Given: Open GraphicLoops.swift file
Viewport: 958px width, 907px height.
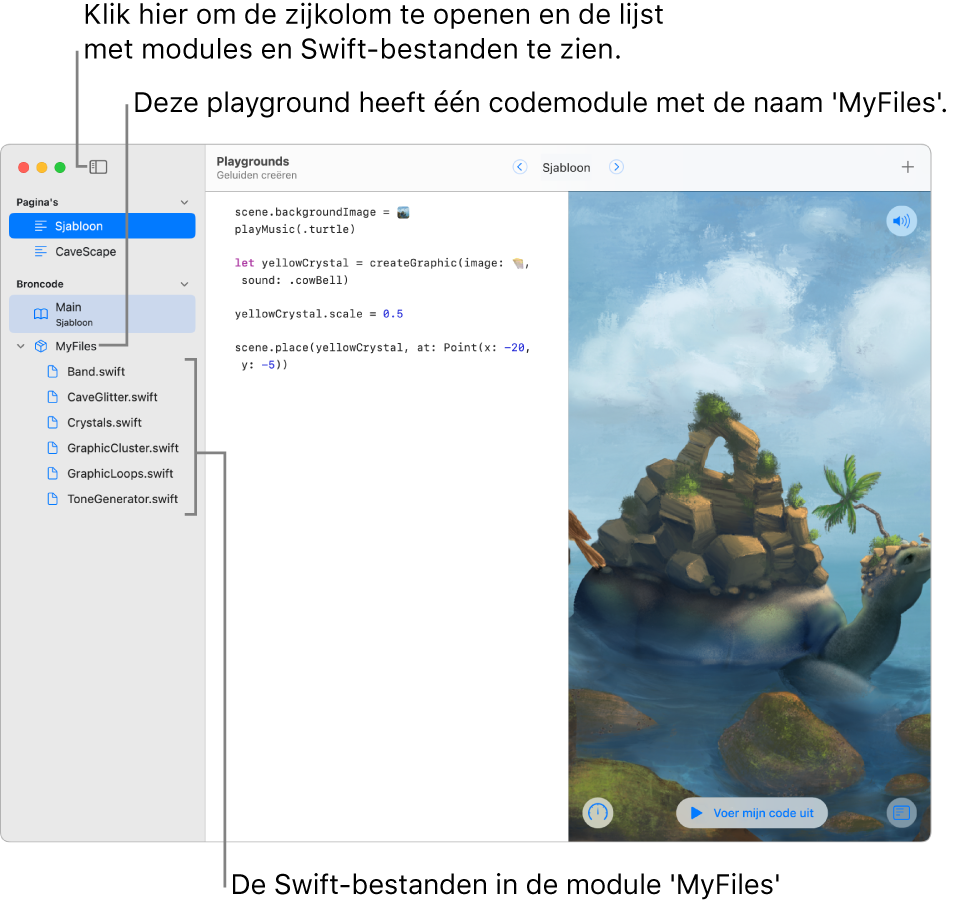Looking at the screenshot, I should pos(120,473).
